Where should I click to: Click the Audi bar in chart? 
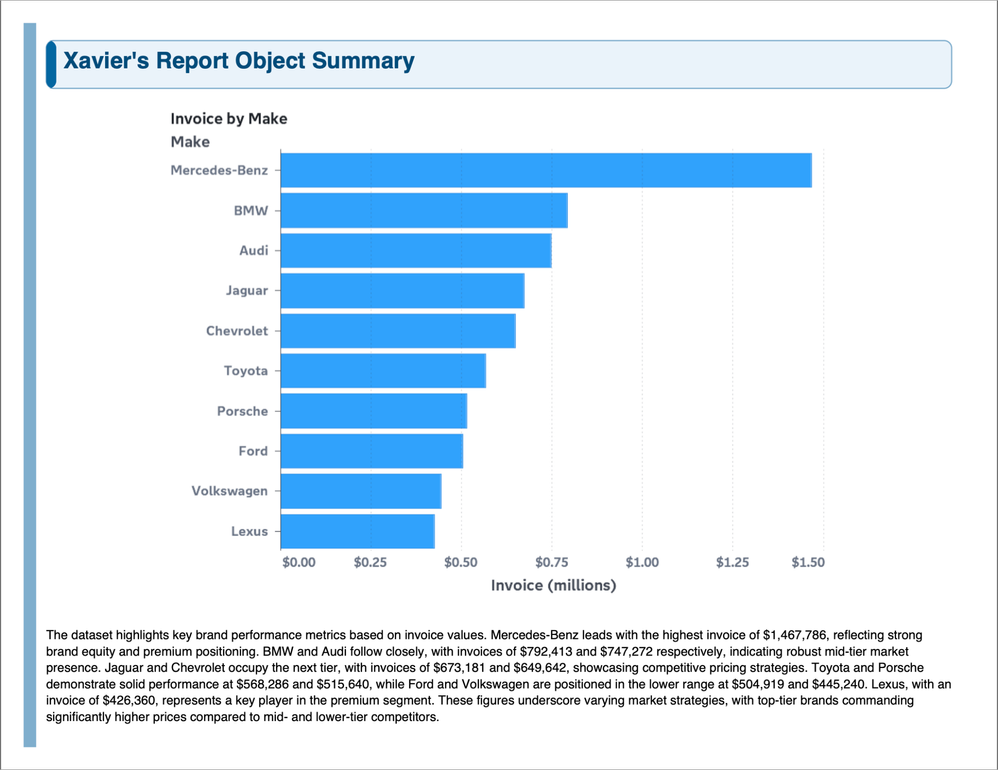416,250
